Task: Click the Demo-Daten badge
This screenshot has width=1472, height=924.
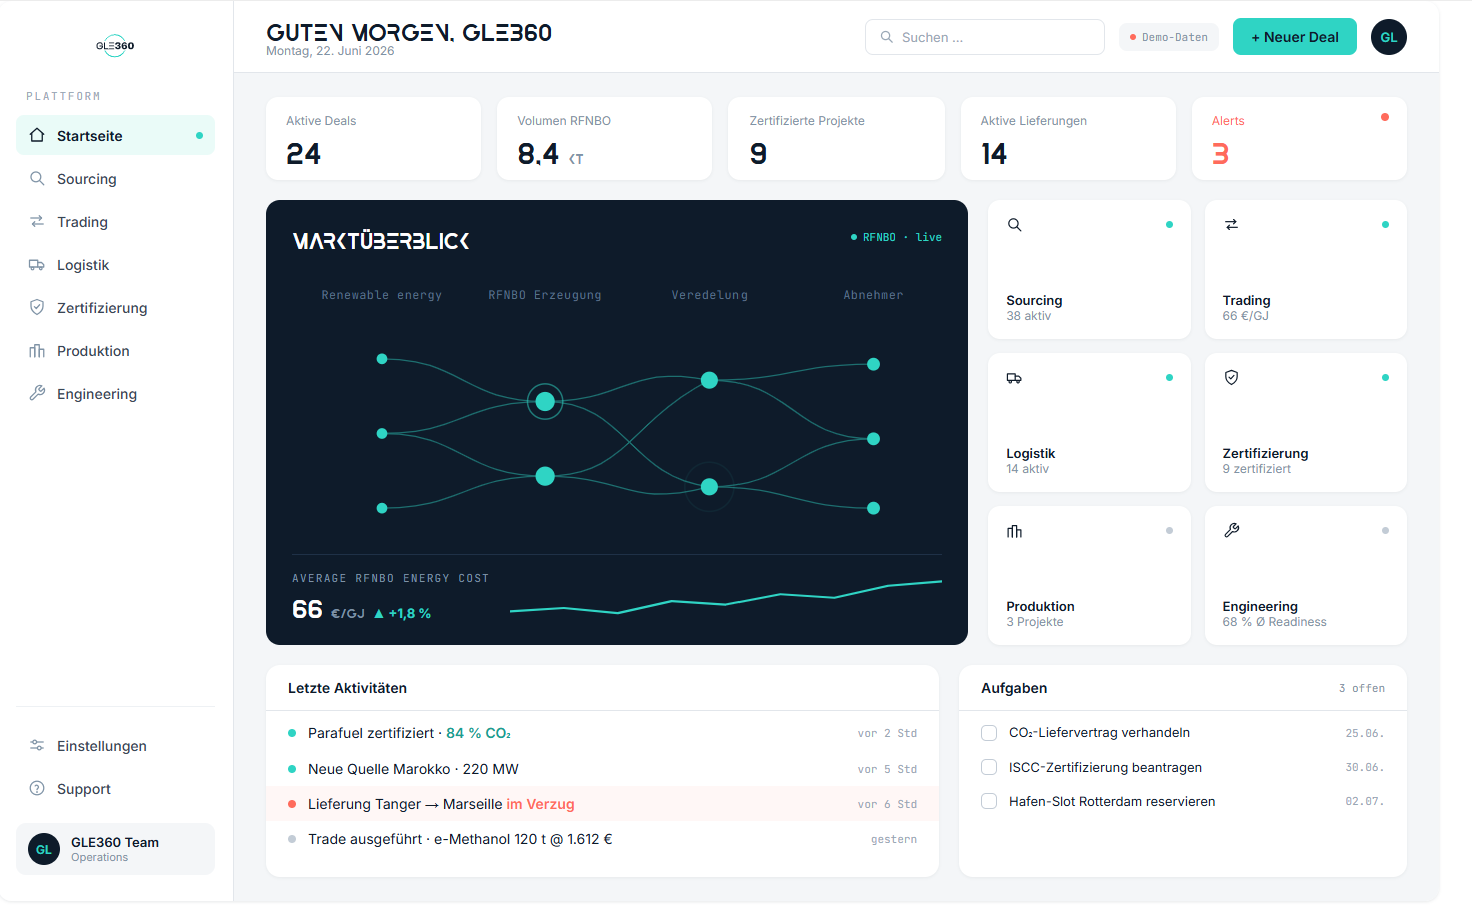Action: coord(1168,37)
